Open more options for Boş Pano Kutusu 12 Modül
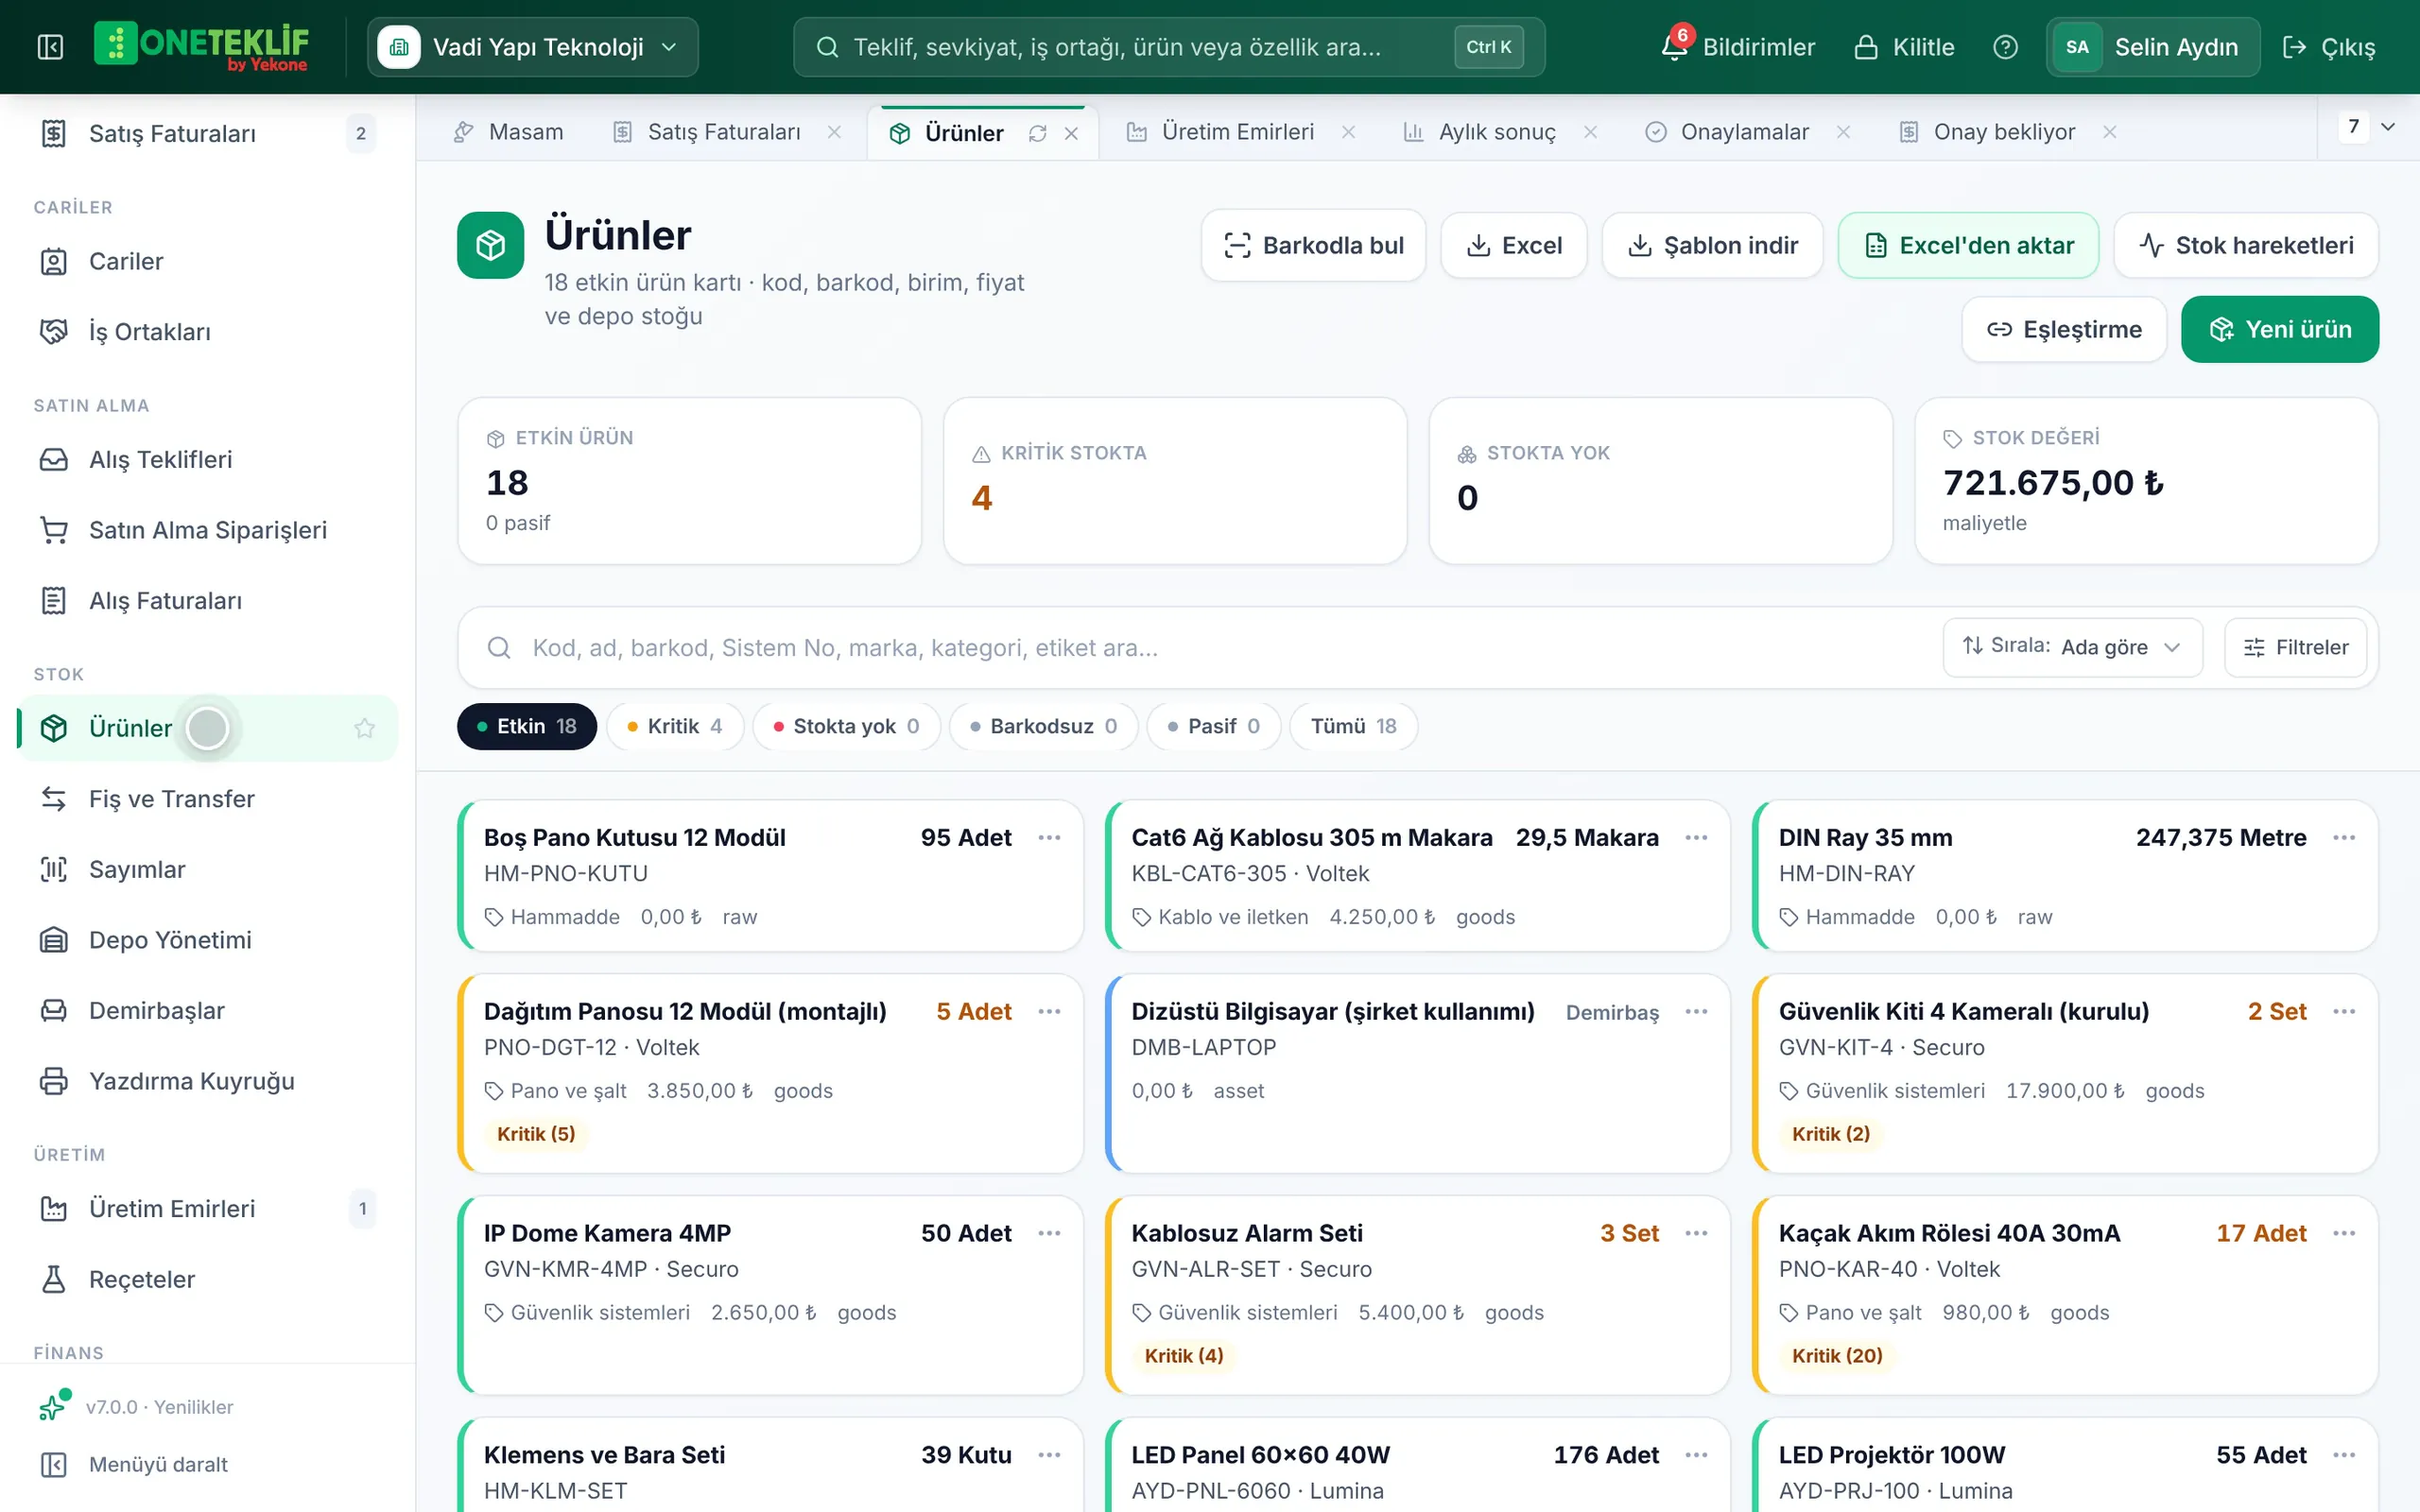The image size is (2420, 1512). [x=1049, y=837]
